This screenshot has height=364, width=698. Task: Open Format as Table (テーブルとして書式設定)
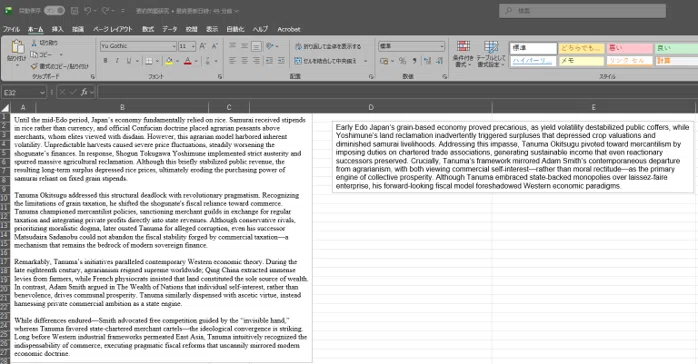[491, 54]
